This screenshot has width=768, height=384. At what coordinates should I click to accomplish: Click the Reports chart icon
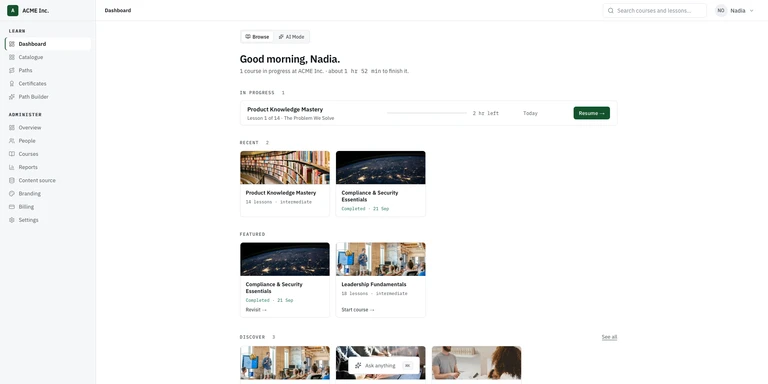tap(12, 168)
